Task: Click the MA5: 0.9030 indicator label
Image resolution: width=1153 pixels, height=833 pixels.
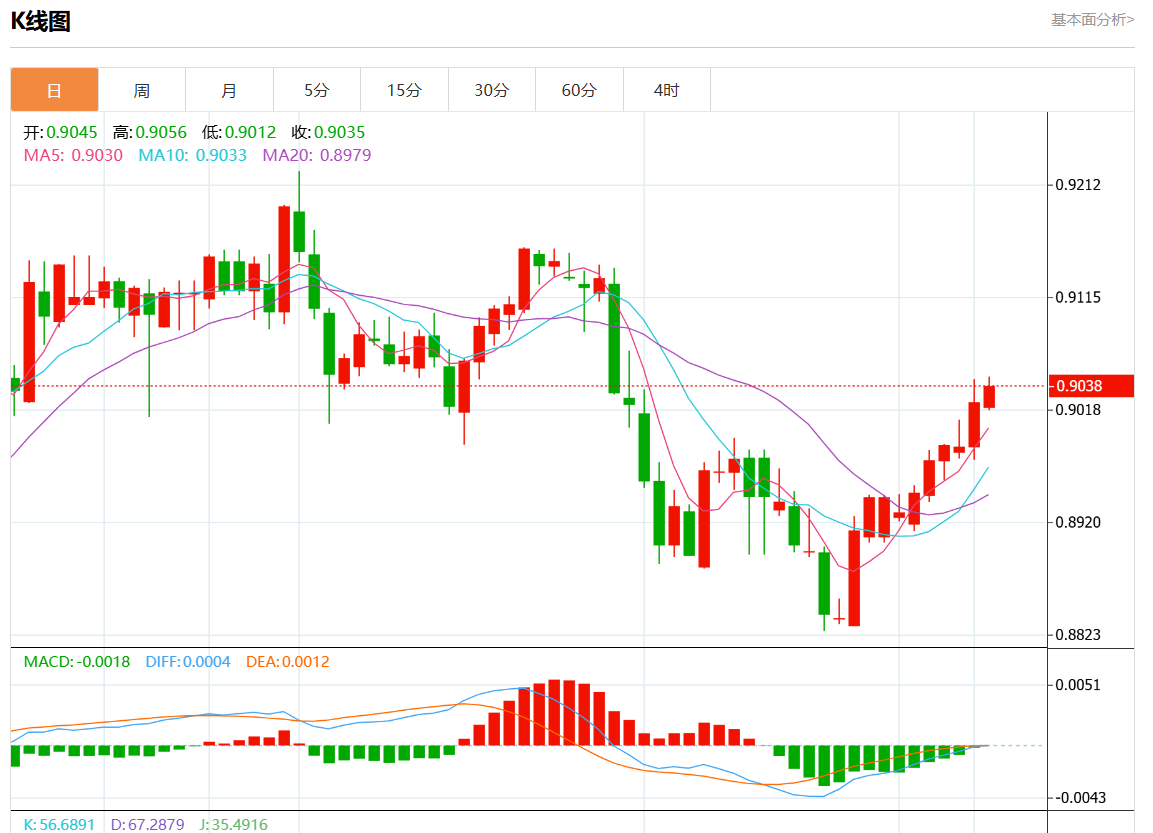Action: coord(73,155)
